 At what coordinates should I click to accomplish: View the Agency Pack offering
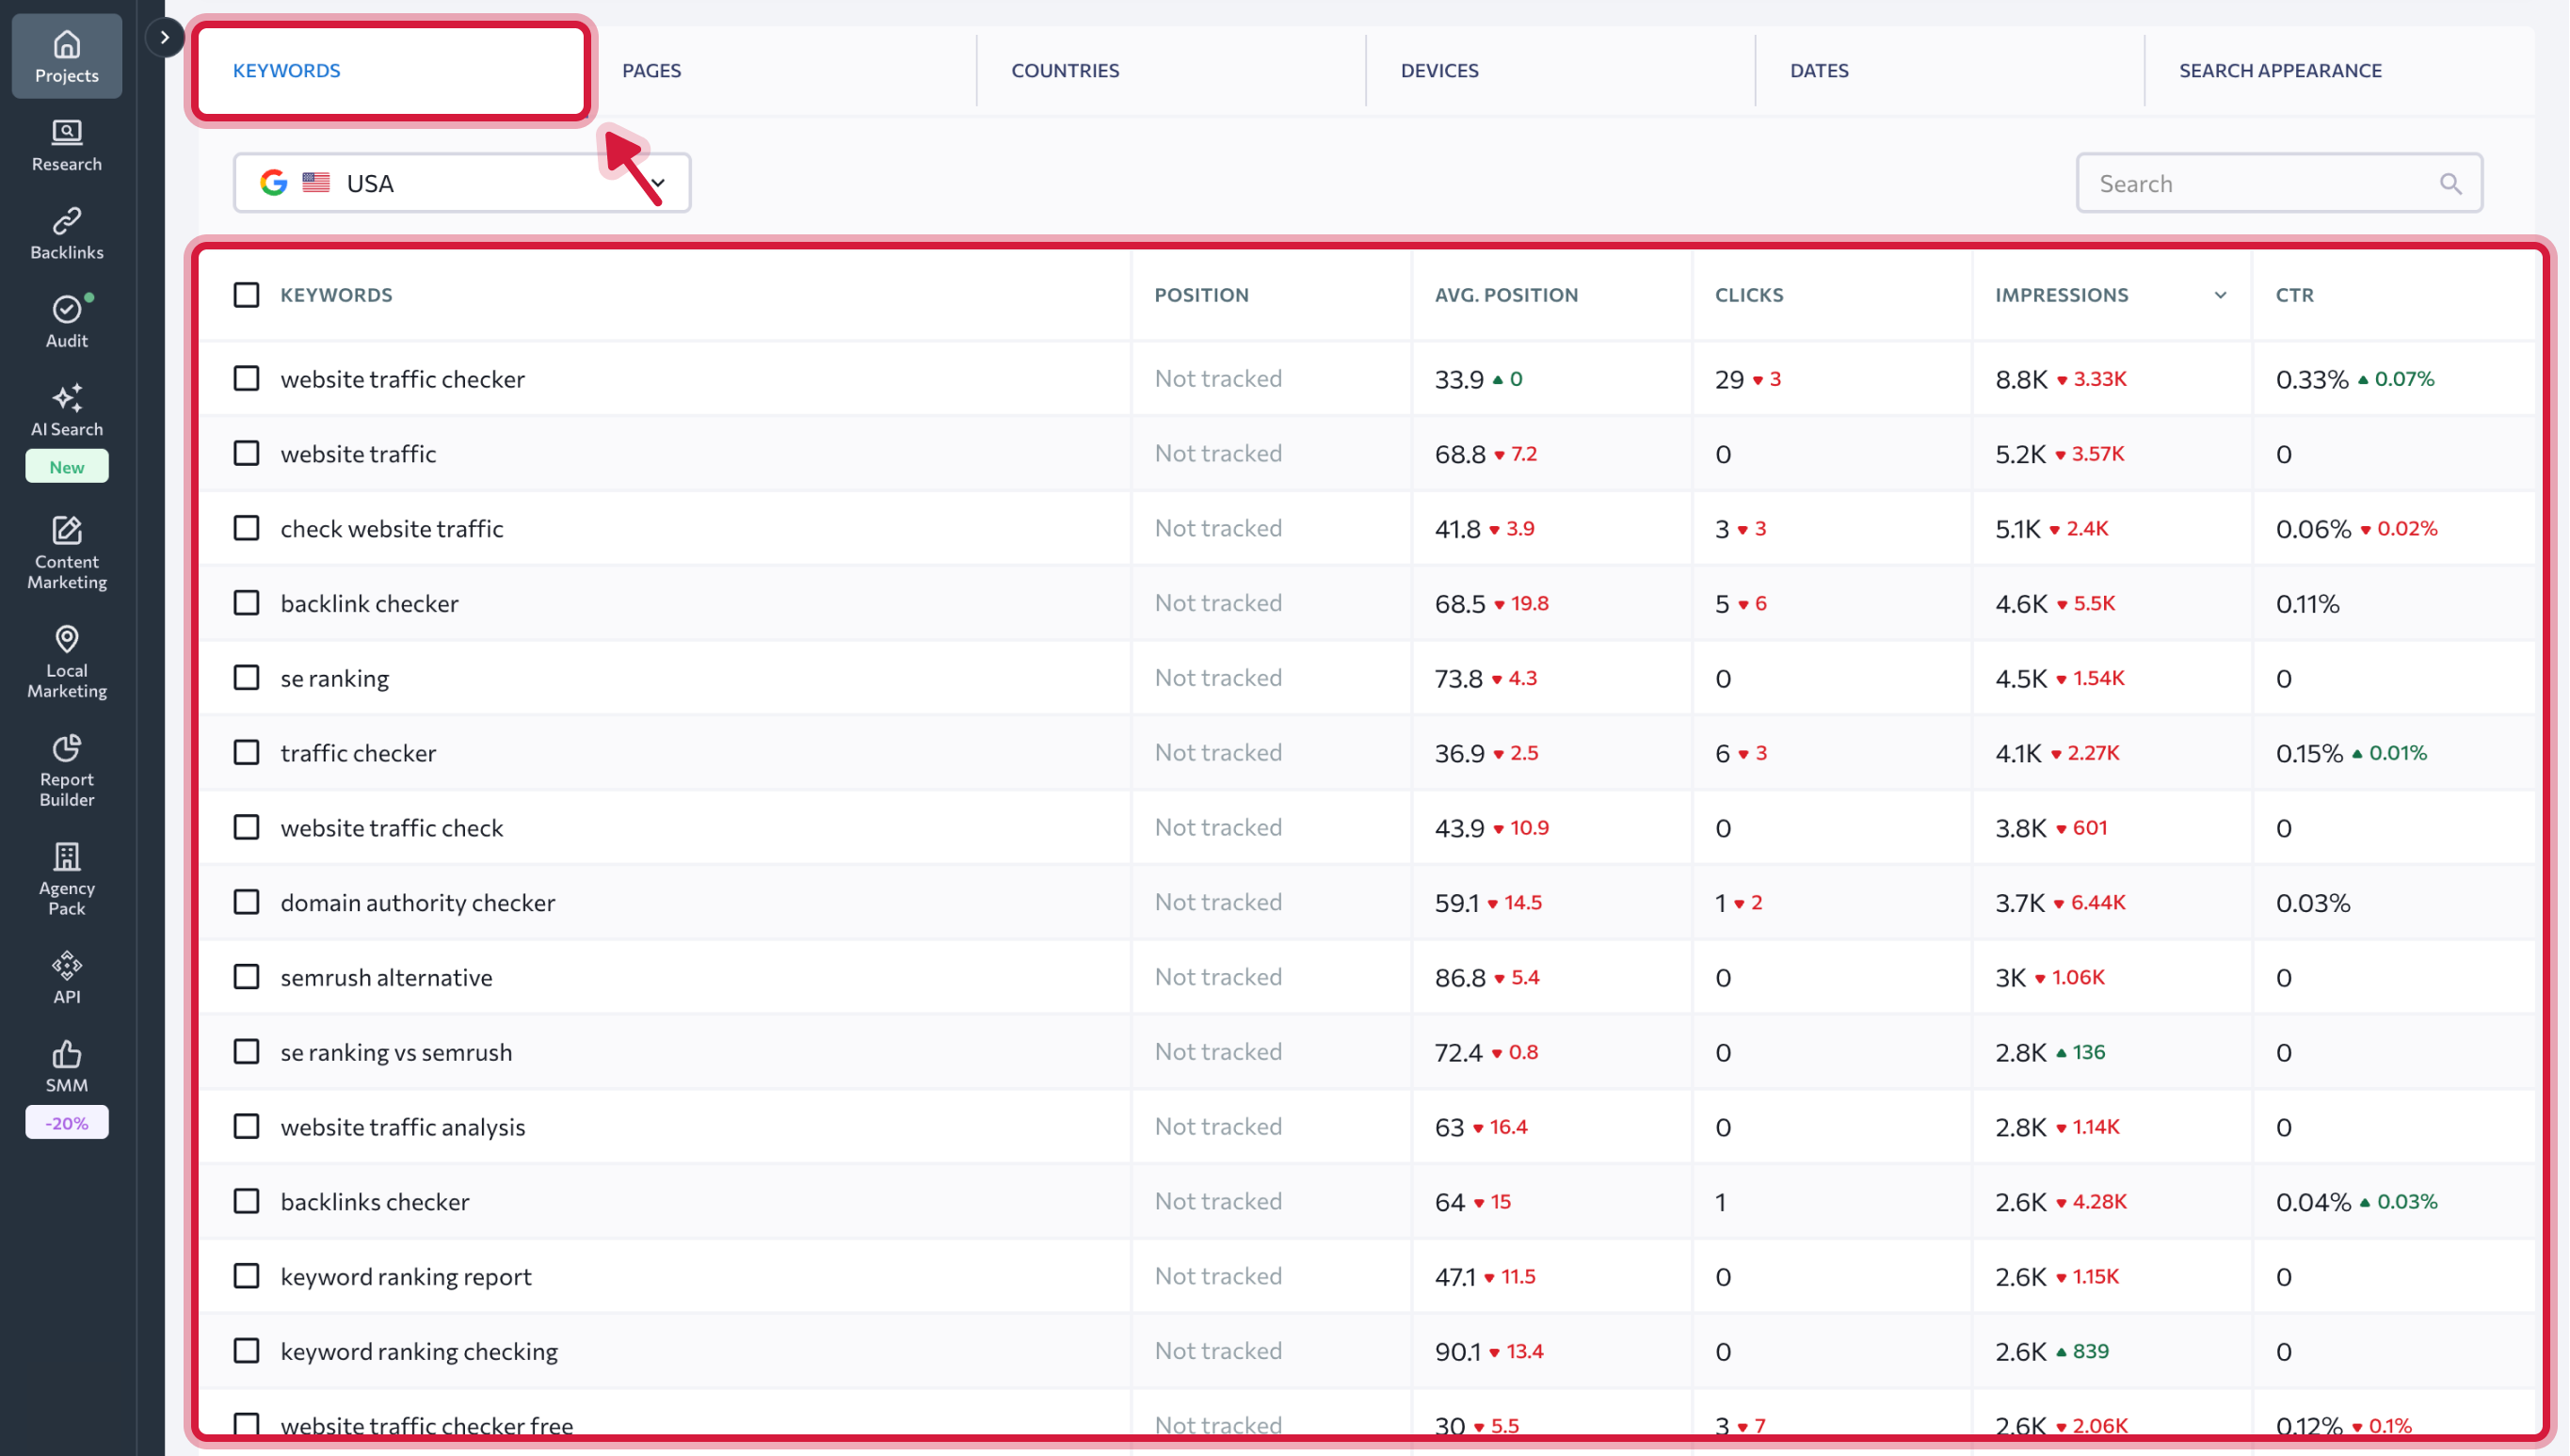(x=66, y=878)
